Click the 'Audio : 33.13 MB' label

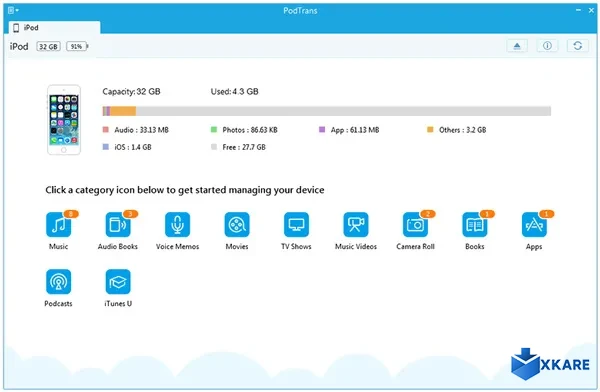[x=142, y=130]
